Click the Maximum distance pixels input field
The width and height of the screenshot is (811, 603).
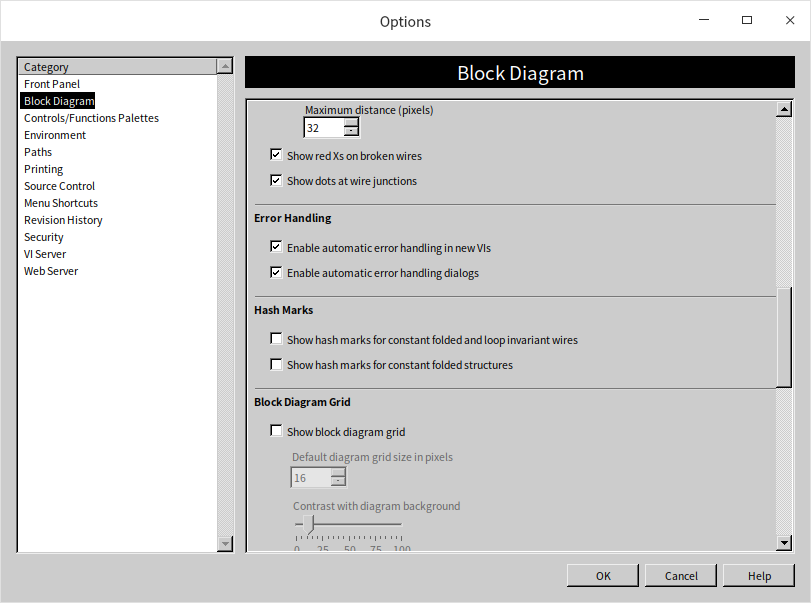pyautogui.click(x=323, y=128)
